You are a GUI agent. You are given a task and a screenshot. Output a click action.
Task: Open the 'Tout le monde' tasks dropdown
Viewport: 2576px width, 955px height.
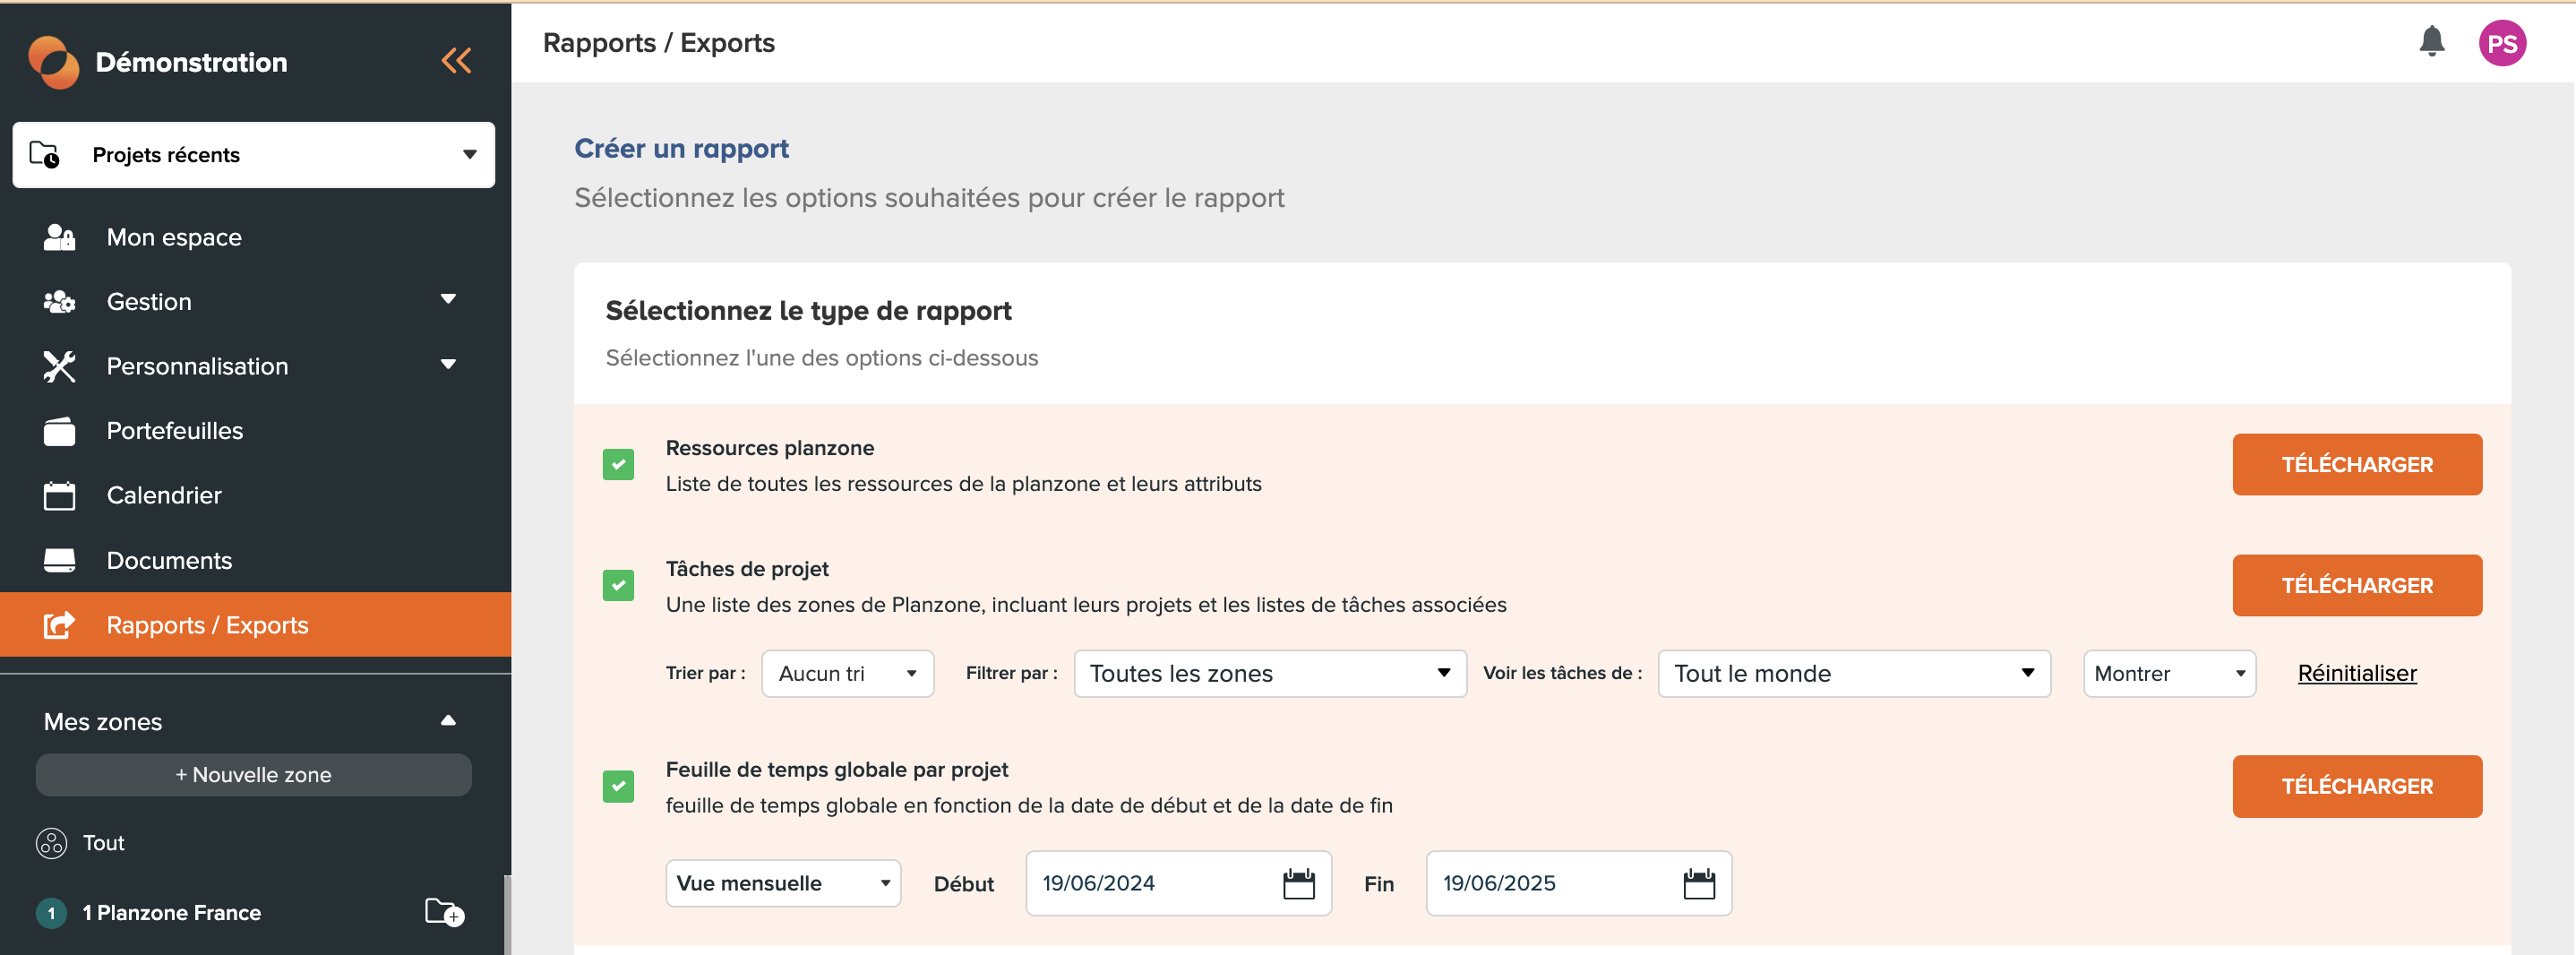(1853, 673)
